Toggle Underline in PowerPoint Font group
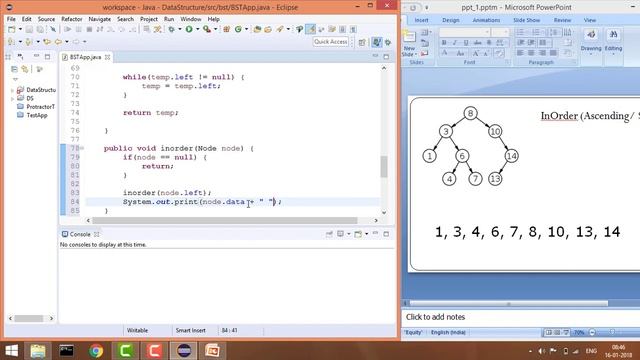This screenshot has height=360, width=640. (x=466, y=42)
